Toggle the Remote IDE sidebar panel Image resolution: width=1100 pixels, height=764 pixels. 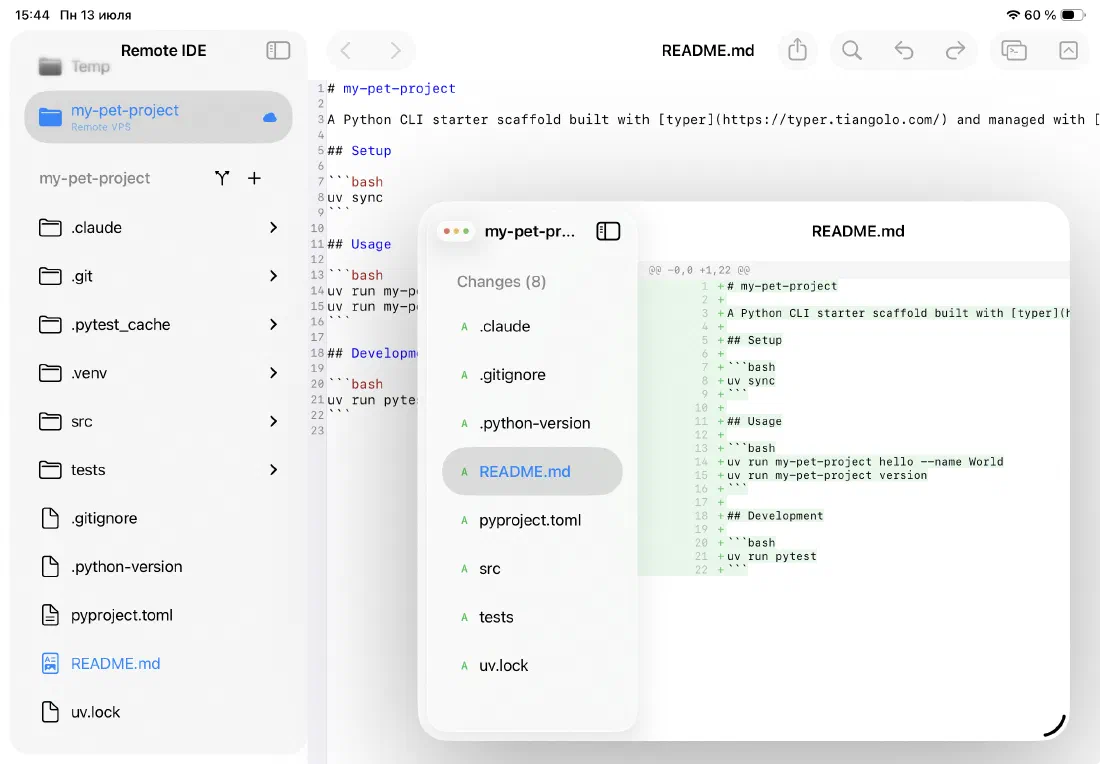click(x=278, y=51)
